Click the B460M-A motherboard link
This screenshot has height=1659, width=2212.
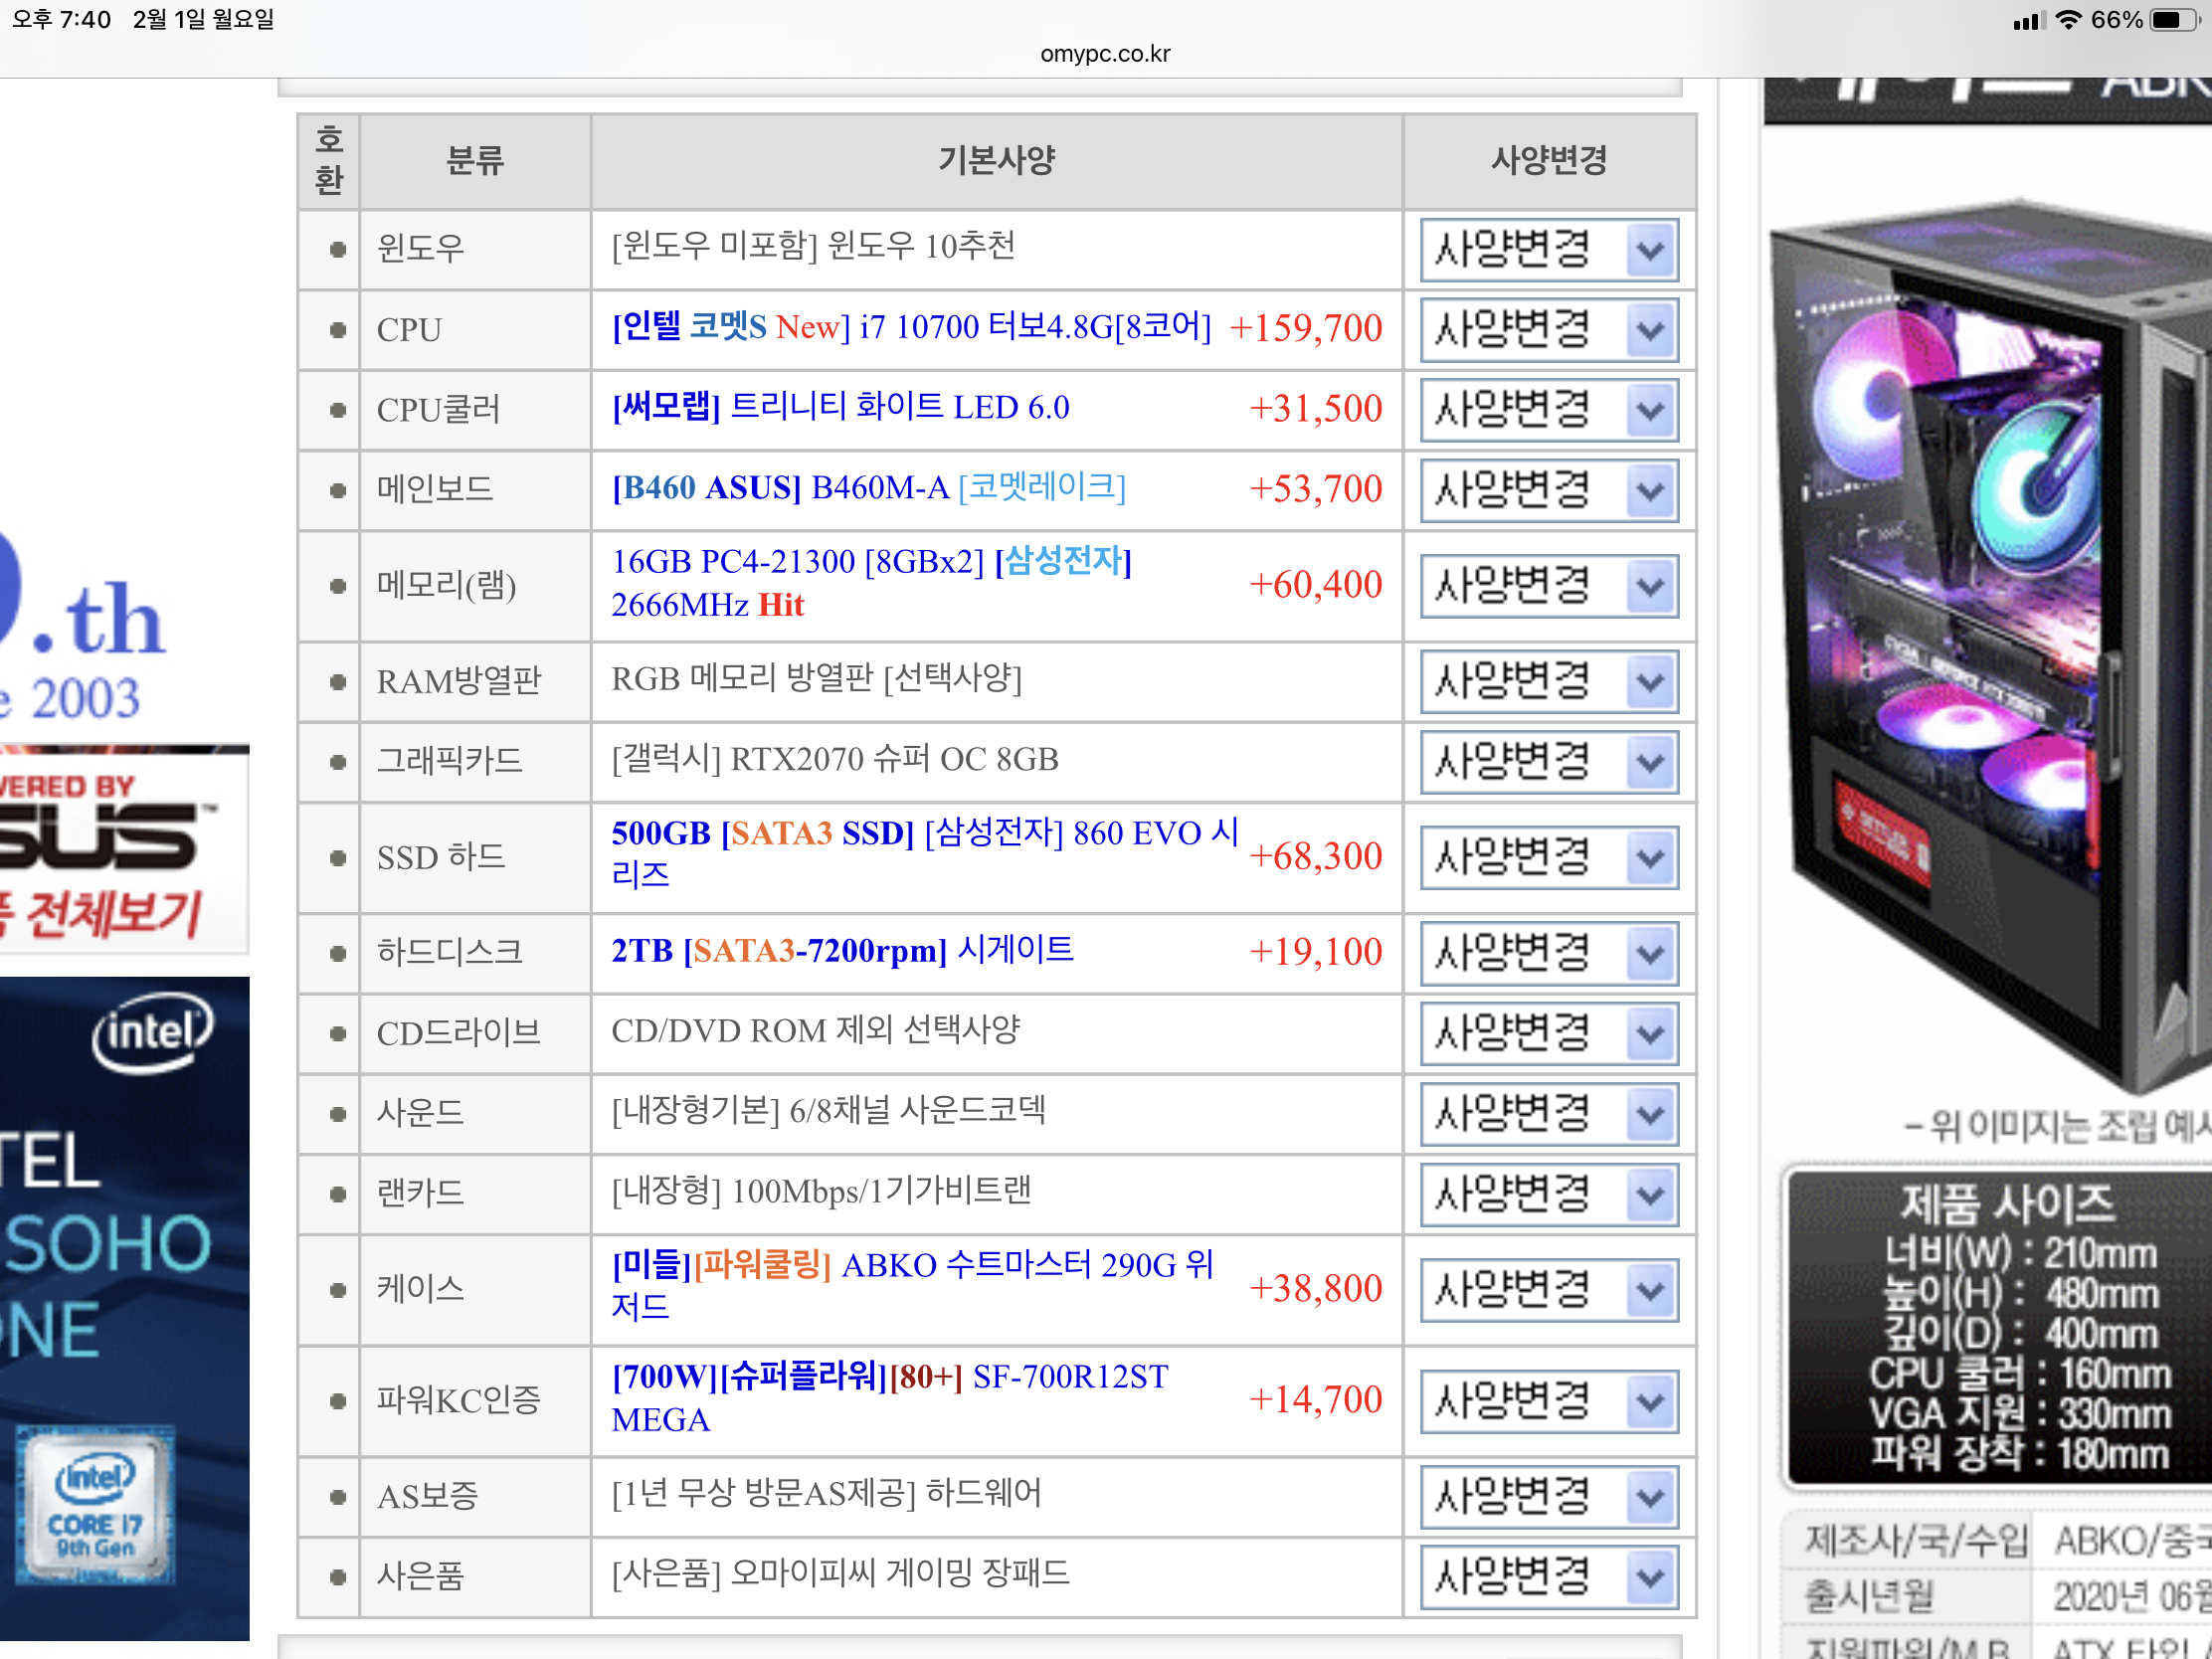869,487
